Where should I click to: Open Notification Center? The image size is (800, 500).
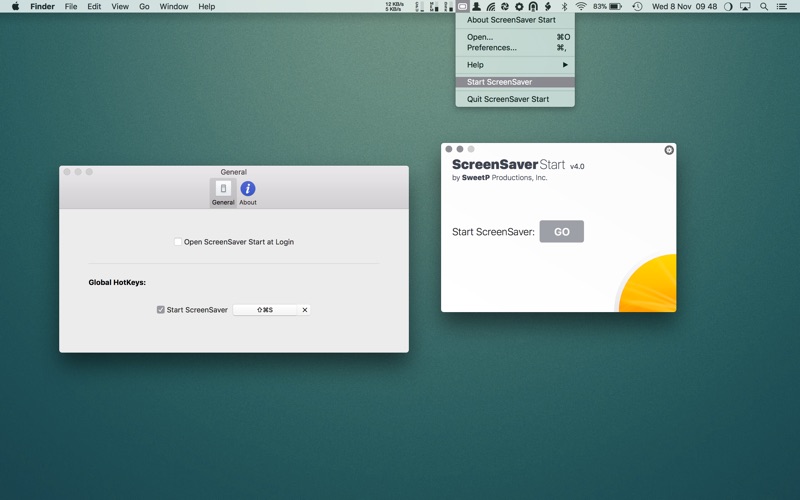click(782, 7)
